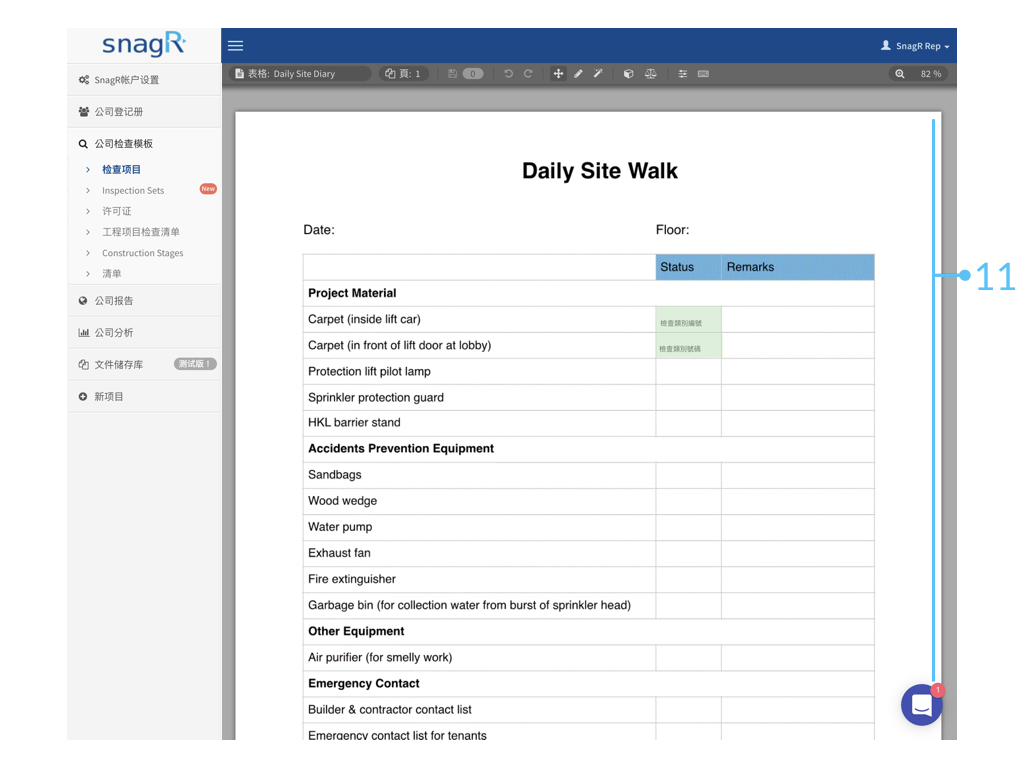Open Construction Stages submenu item
The height and width of the screenshot is (768, 1024).
142,253
